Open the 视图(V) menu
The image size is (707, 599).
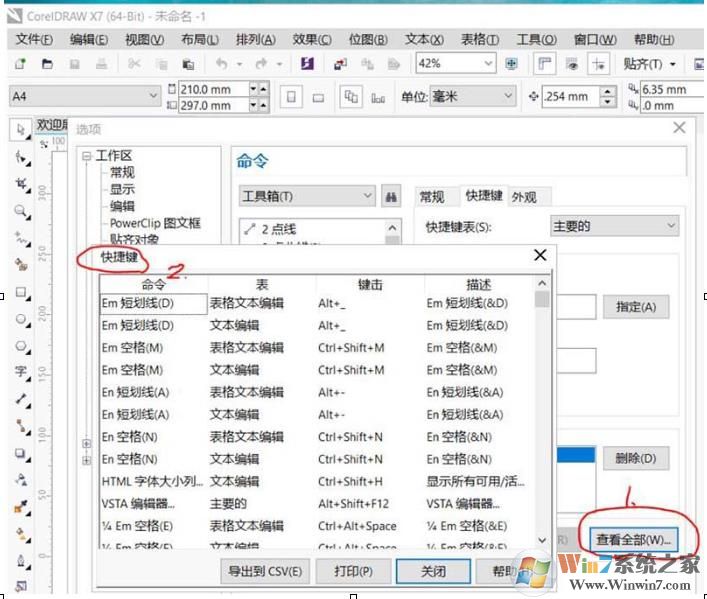click(144, 40)
